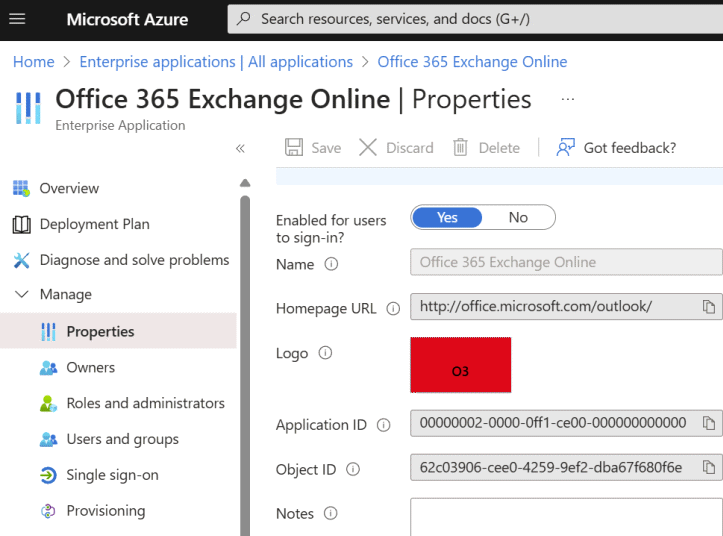Set Enabled for users sign-in to Yes
This screenshot has height=536, width=723.
(x=447, y=217)
